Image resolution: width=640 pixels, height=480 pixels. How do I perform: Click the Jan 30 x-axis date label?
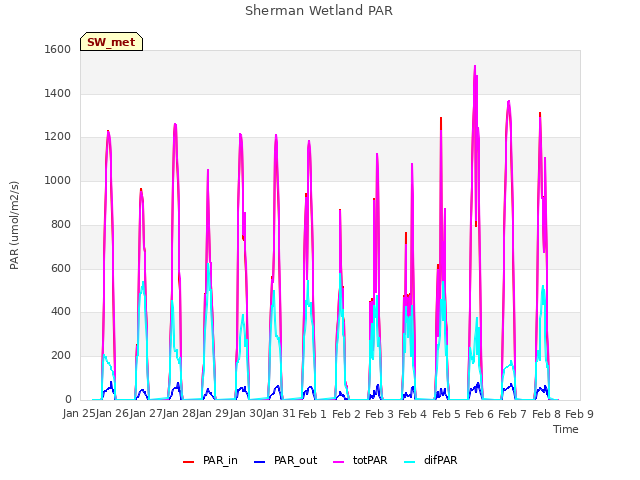tap(246, 414)
